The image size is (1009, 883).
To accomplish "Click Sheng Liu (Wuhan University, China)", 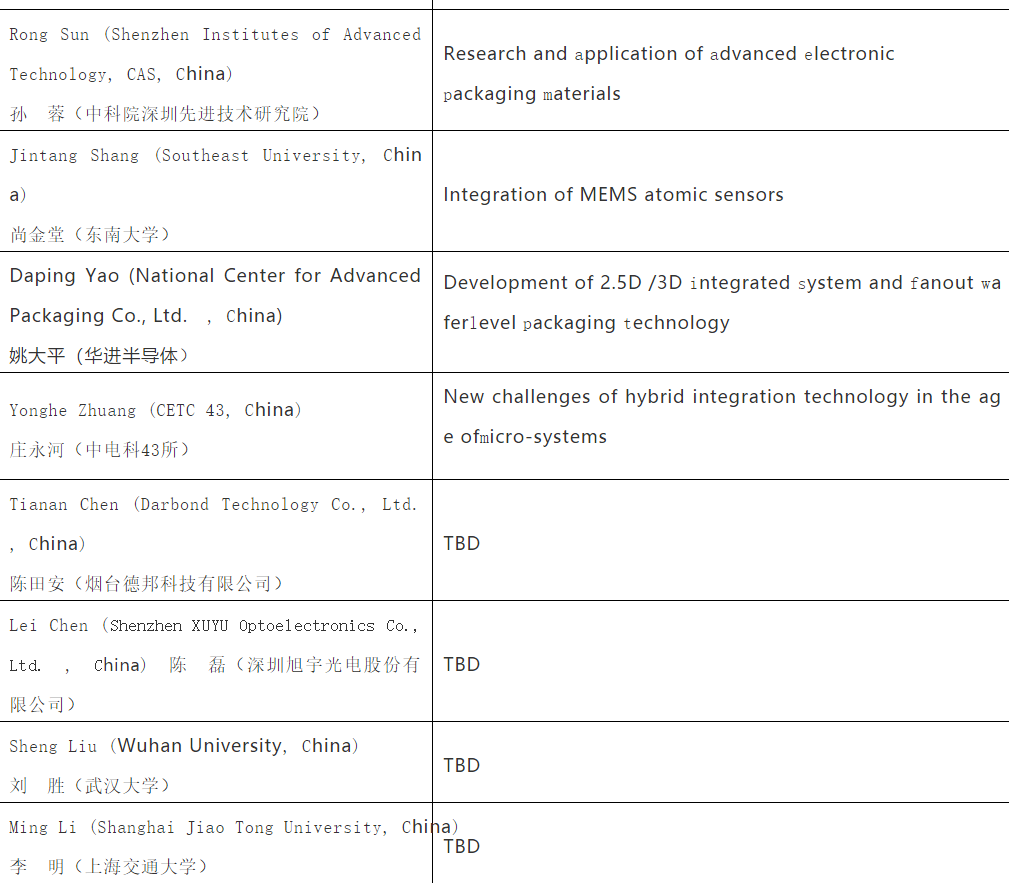I will pyautogui.click(x=184, y=746).
